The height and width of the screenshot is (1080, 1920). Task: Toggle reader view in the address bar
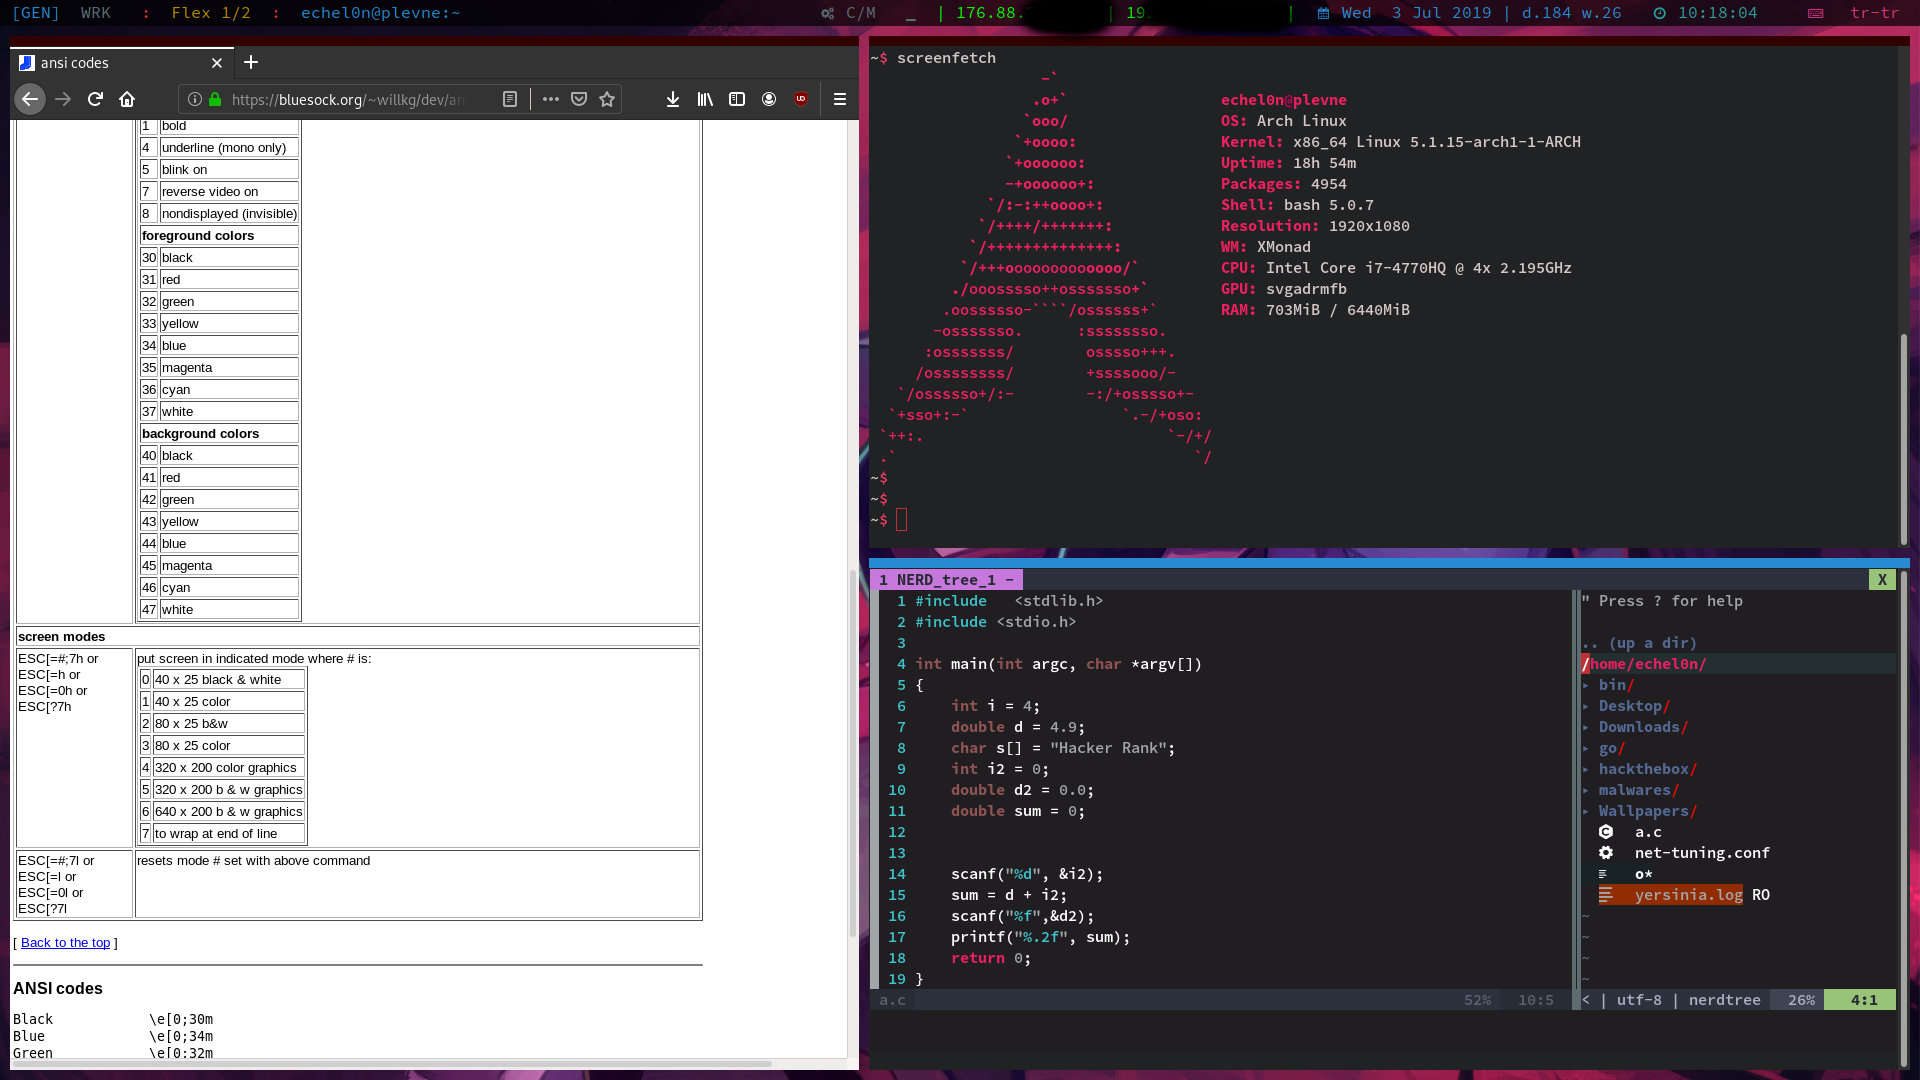pyautogui.click(x=510, y=99)
